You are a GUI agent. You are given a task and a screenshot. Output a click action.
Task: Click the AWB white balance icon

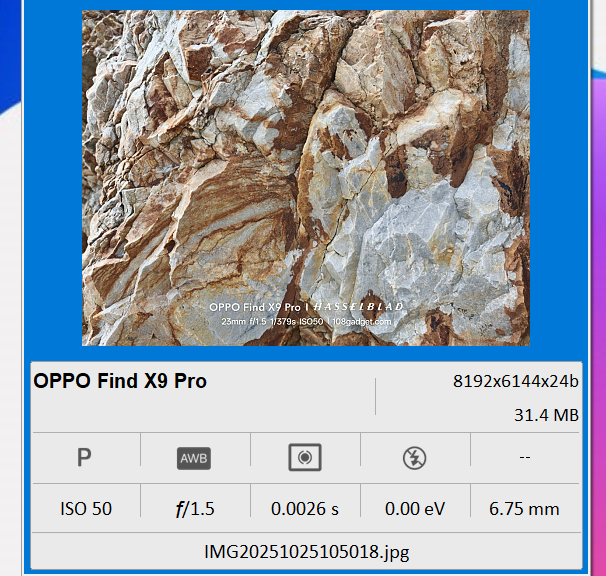pyautogui.click(x=194, y=458)
